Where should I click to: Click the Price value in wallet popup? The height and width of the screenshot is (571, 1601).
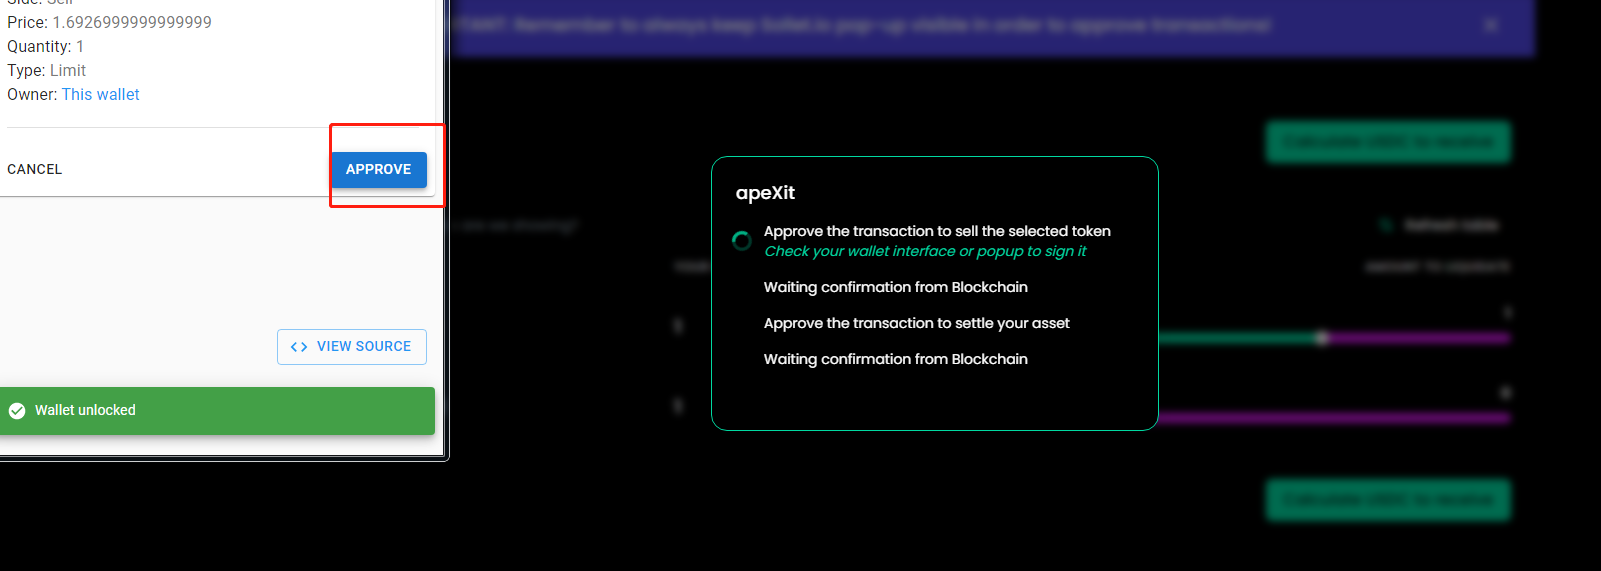[132, 22]
